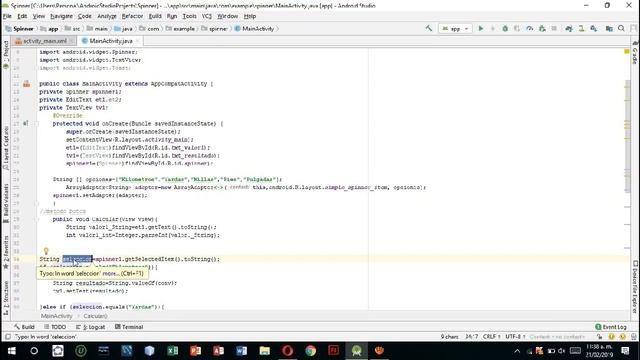Open the Structure sidebar tab

6,298
